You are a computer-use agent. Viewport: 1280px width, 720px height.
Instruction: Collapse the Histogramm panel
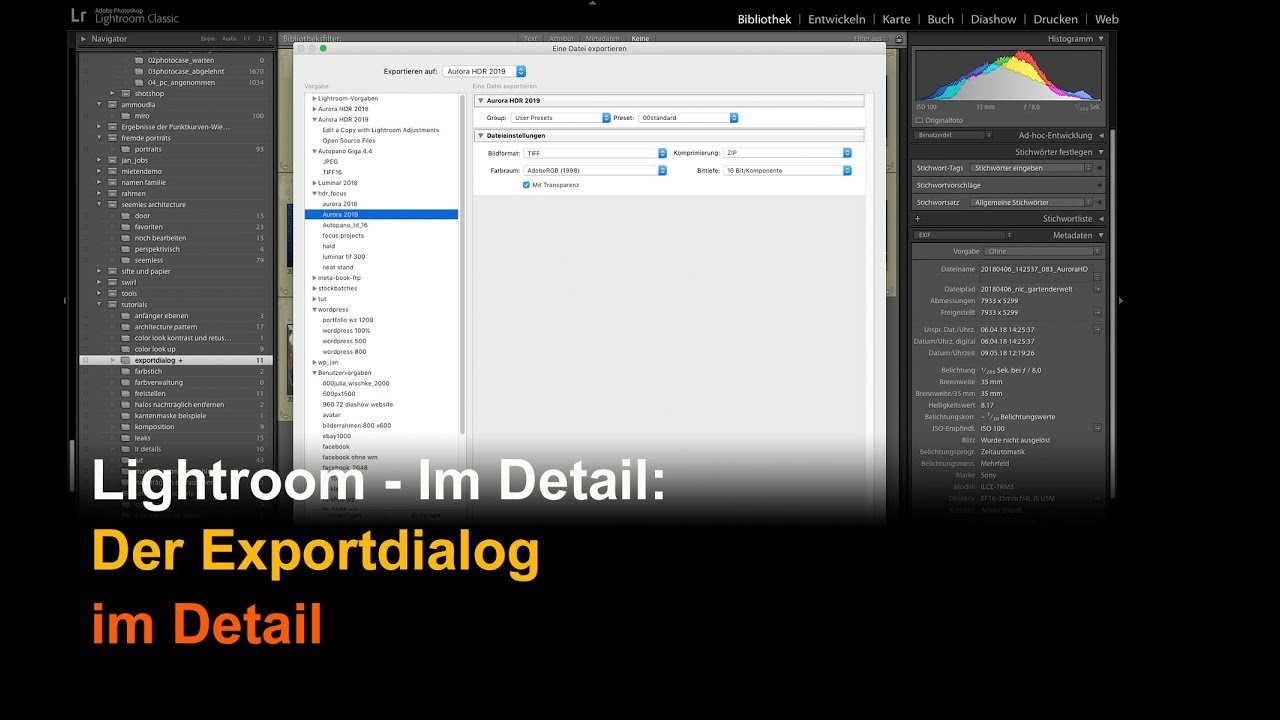pos(1101,39)
